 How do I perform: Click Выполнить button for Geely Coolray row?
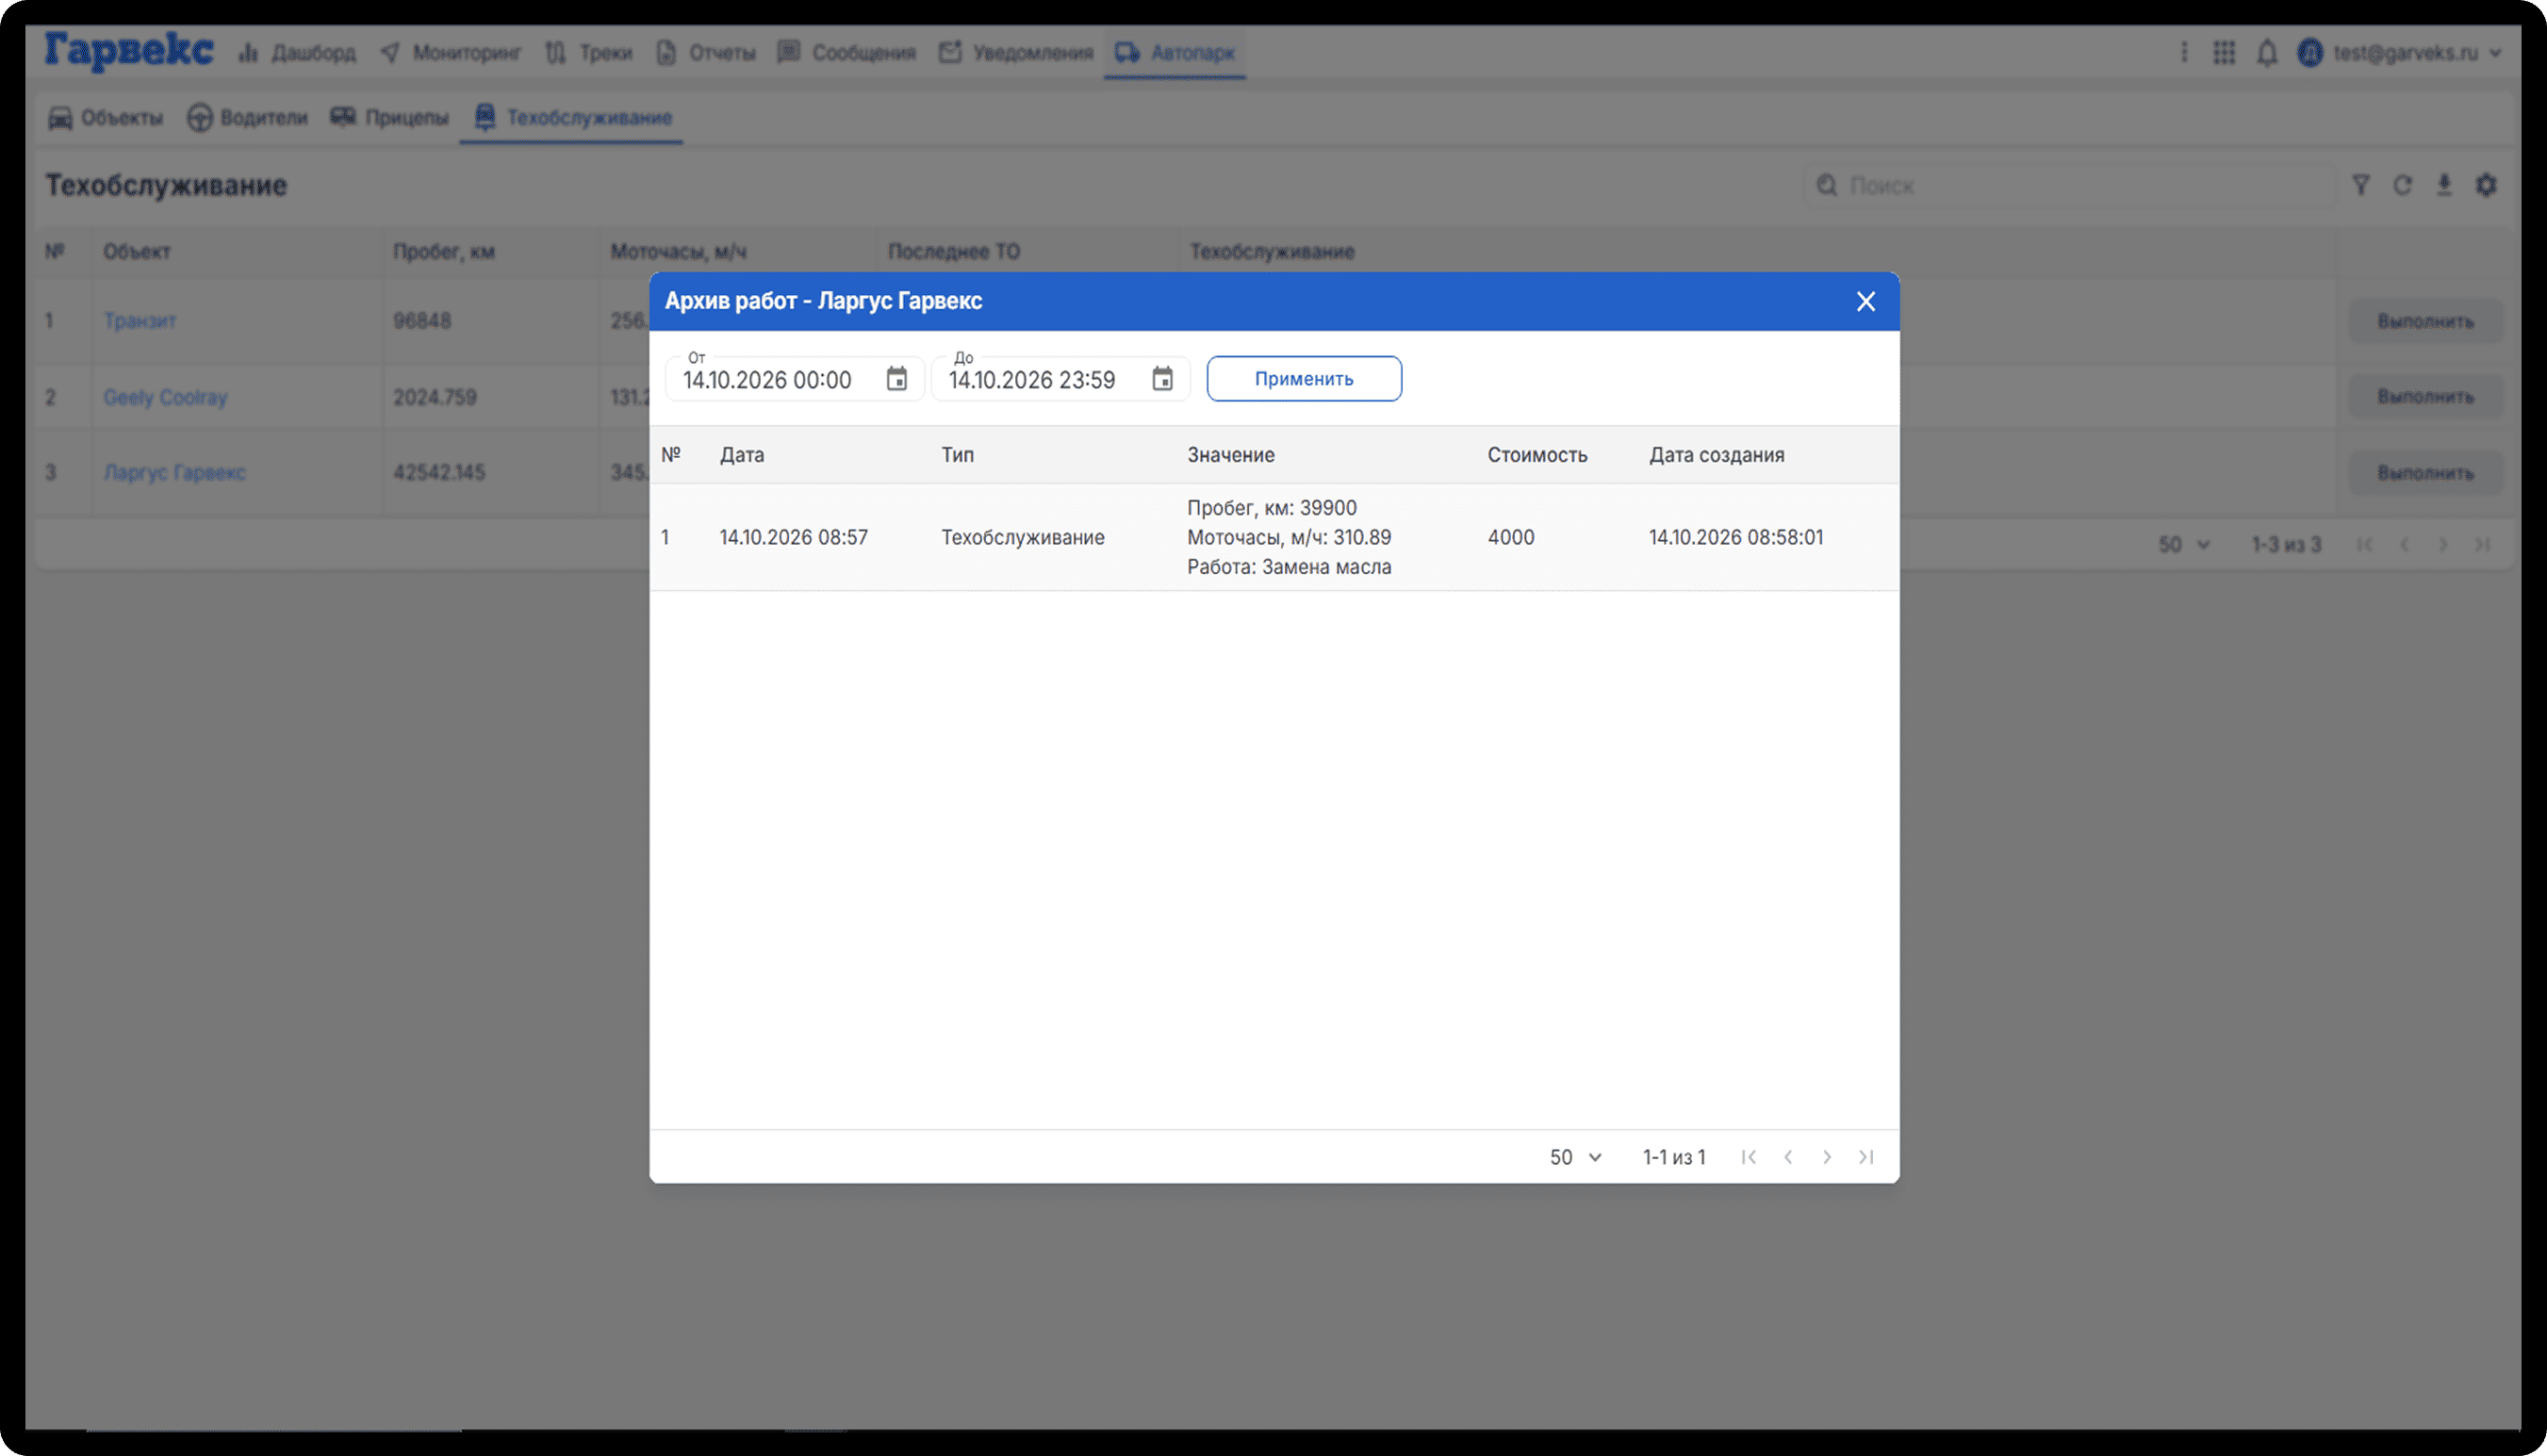pyautogui.click(x=2425, y=397)
